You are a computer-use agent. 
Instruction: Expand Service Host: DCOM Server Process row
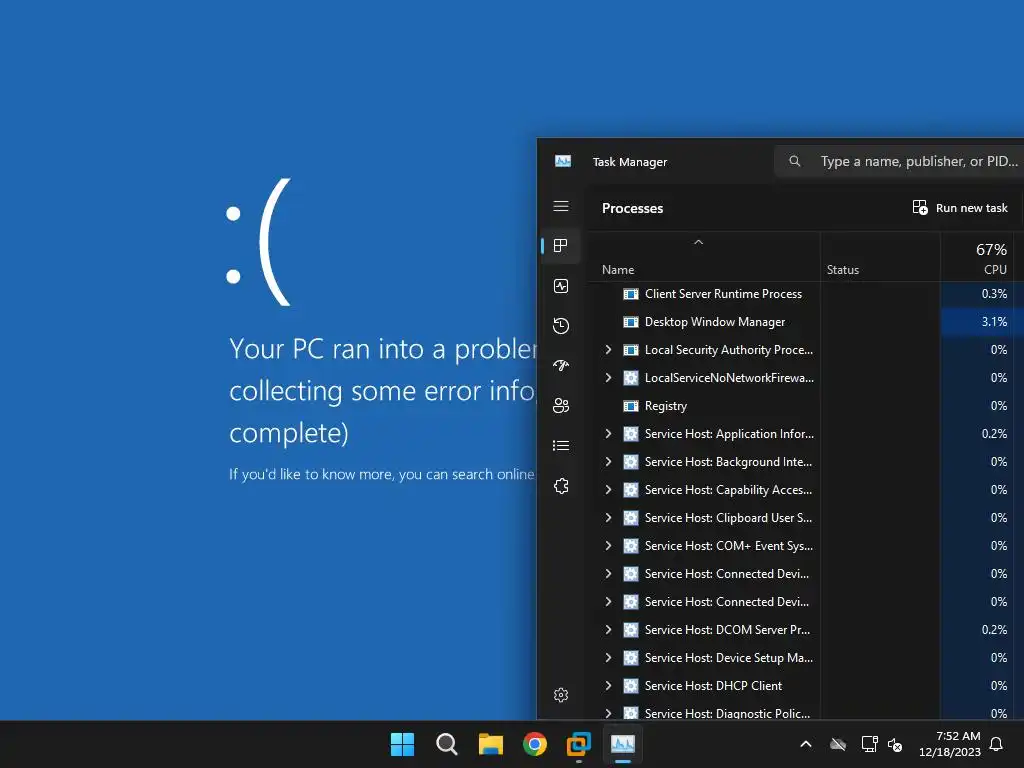click(x=608, y=630)
